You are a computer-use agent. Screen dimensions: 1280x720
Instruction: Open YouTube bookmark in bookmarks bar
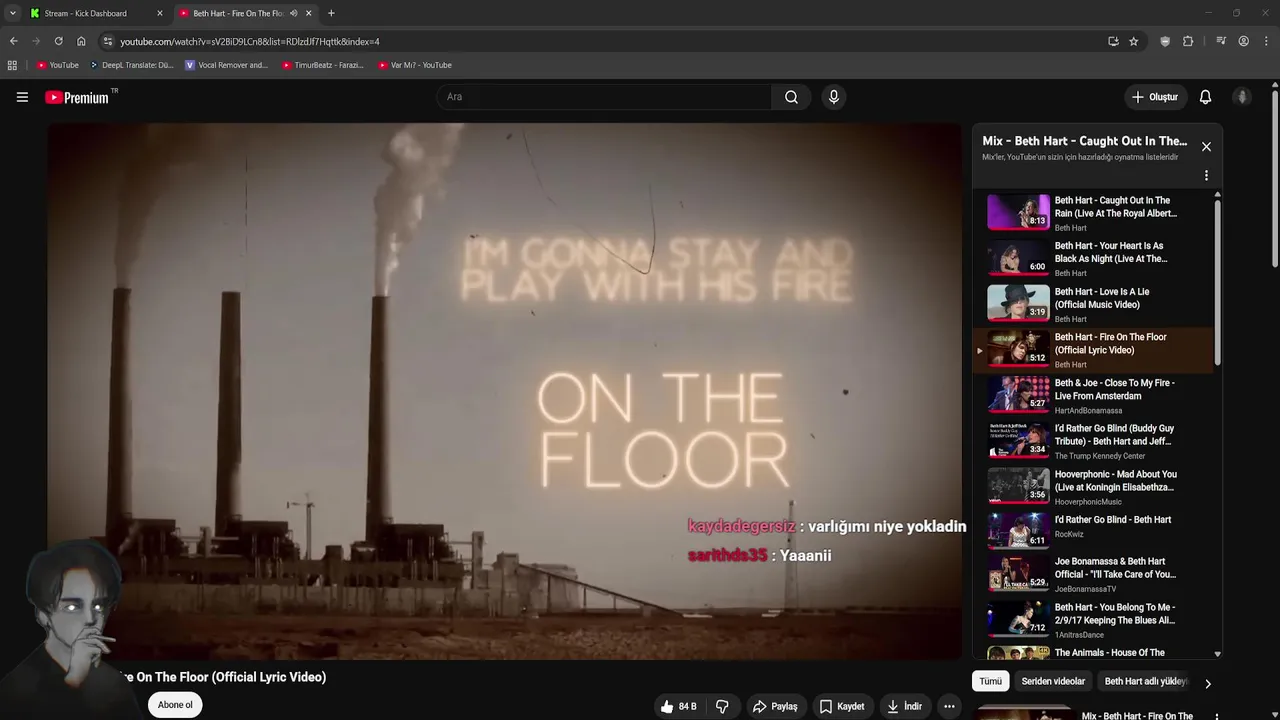(57, 65)
